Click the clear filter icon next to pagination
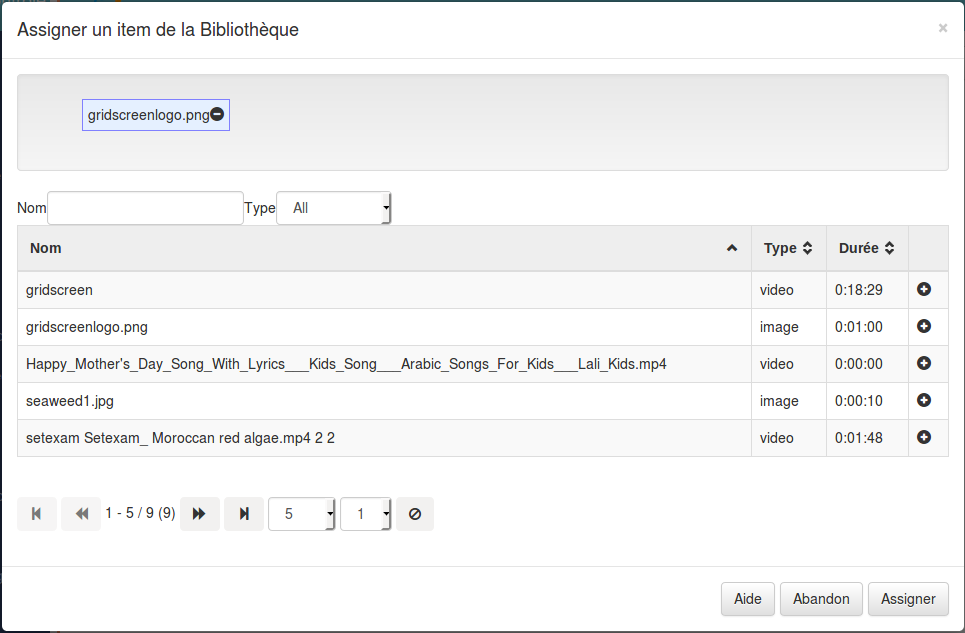The height and width of the screenshot is (633, 965). pos(414,513)
